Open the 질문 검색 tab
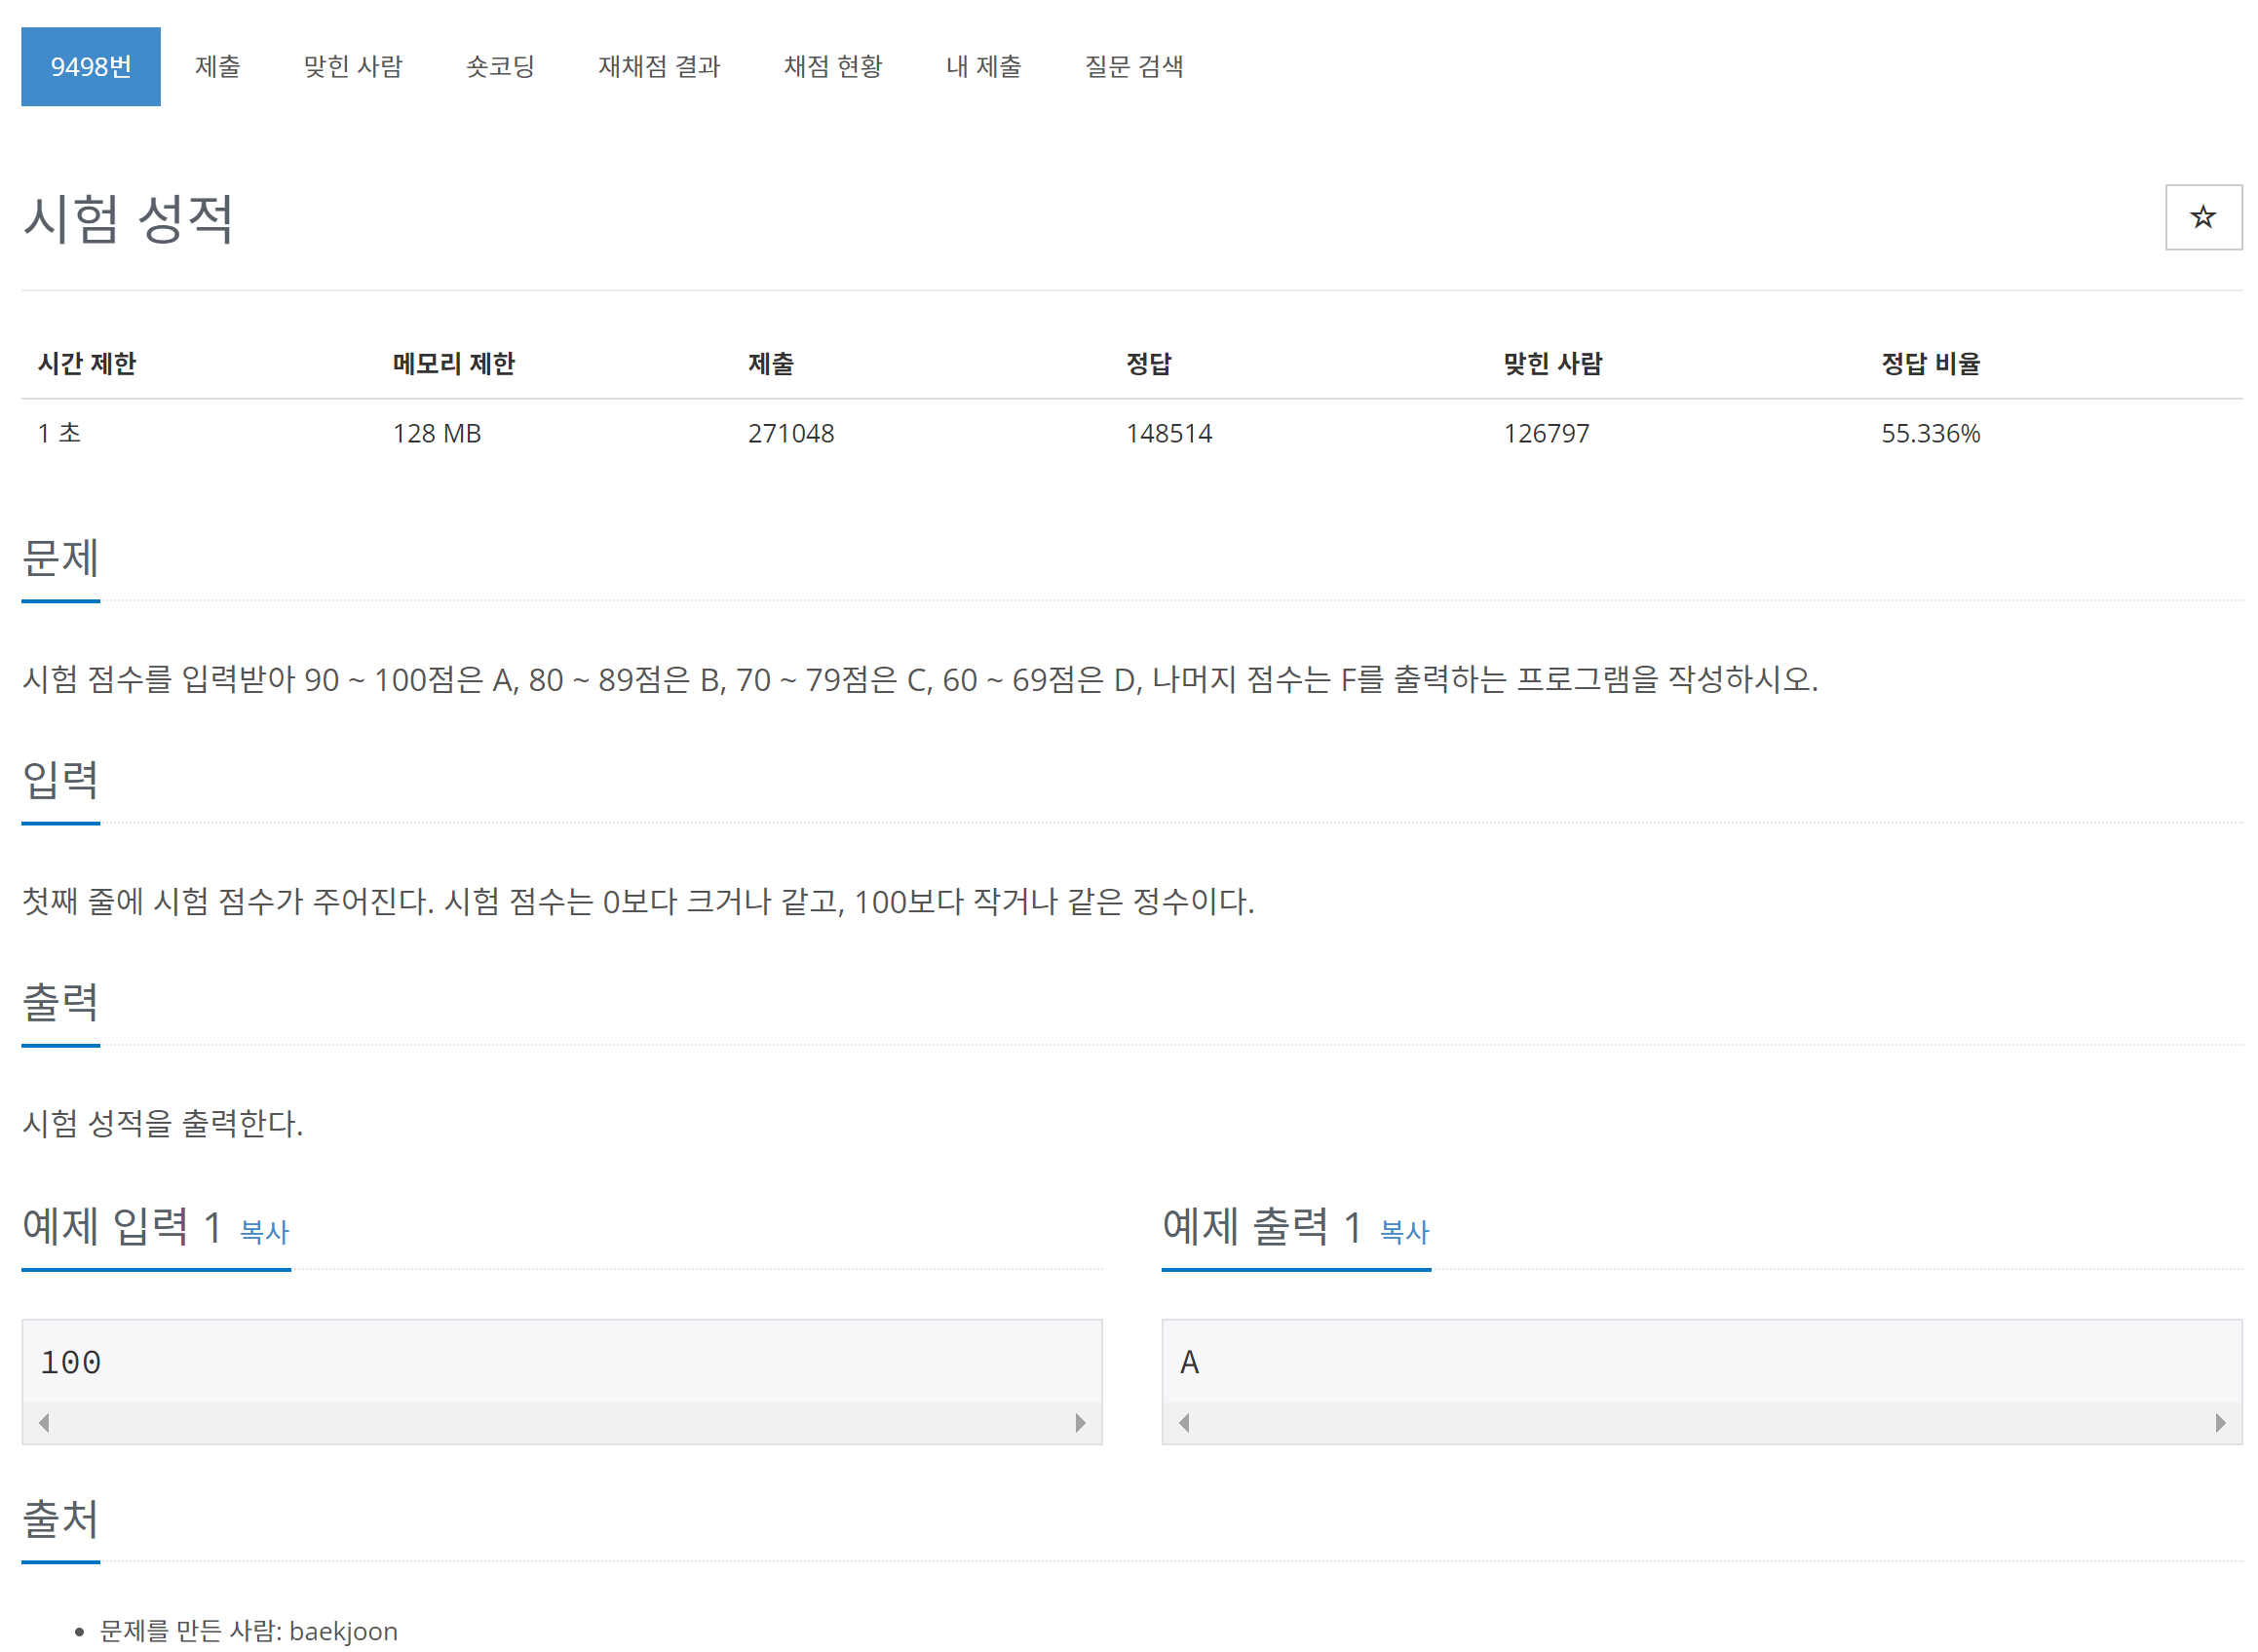The image size is (2258, 1652). pyautogui.click(x=1133, y=67)
